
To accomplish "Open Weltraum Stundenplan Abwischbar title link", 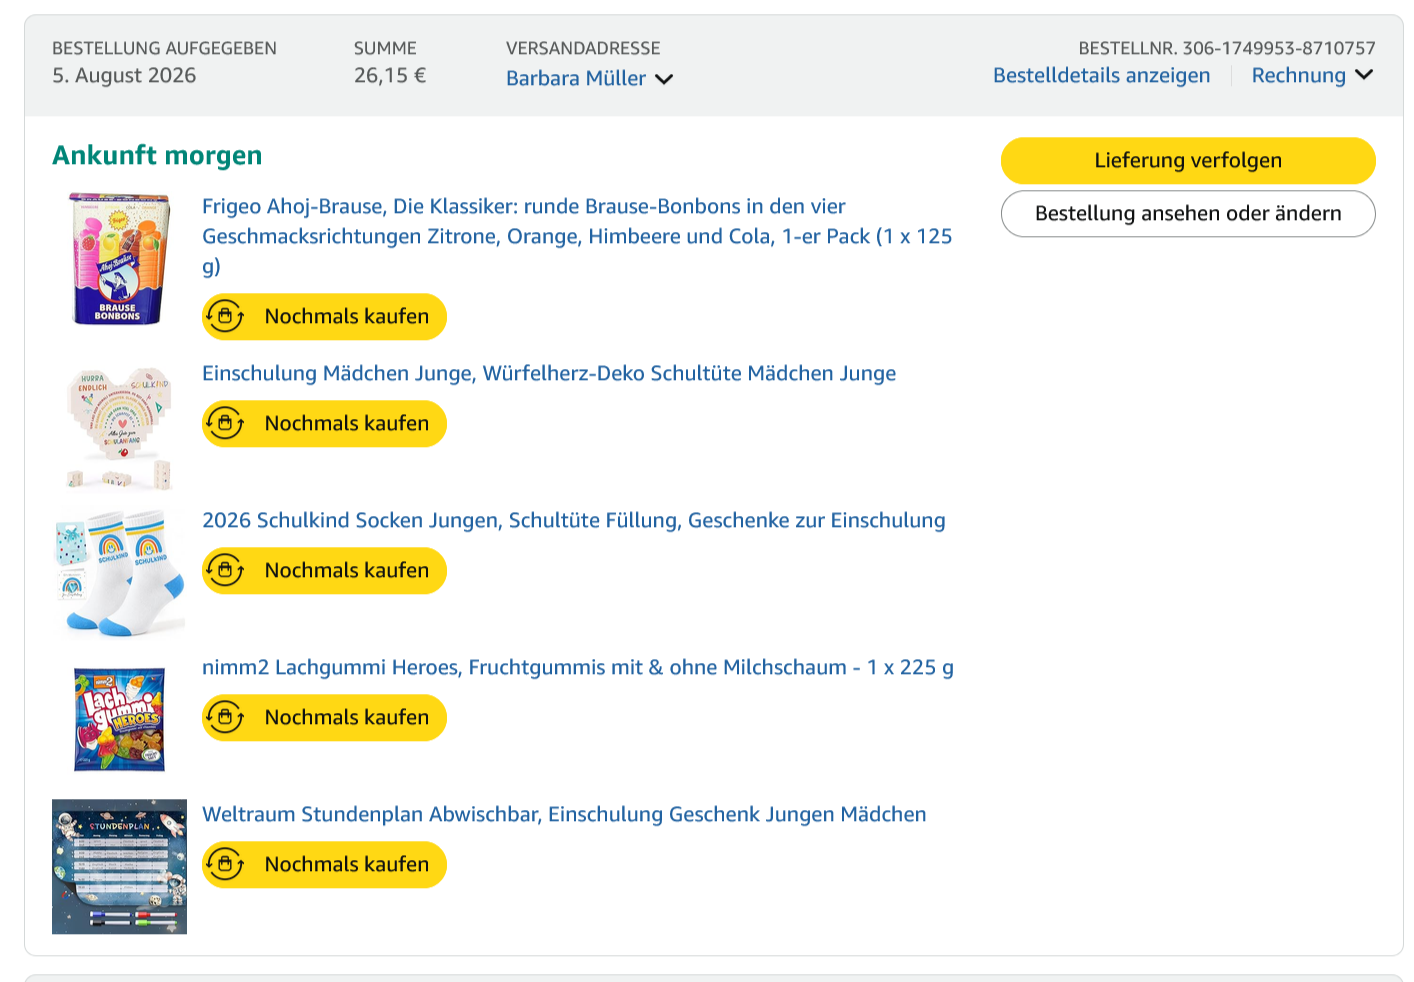I will click(x=564, y=814).
